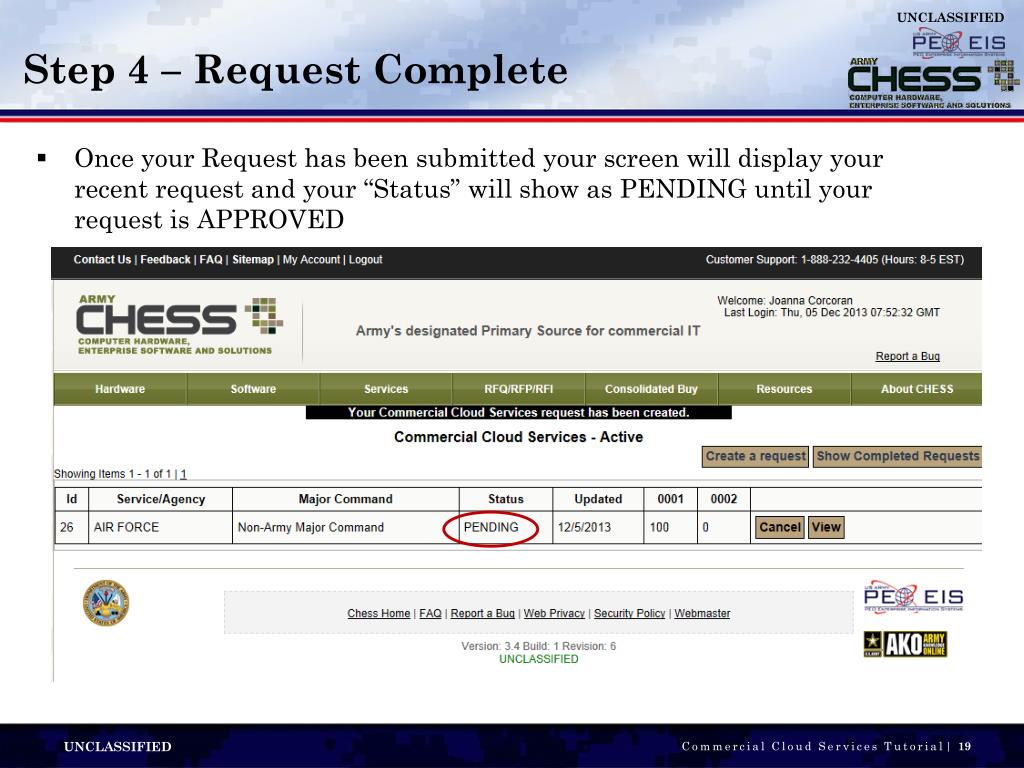Click the Chess Home footer link
The image size is (1024, 768).
pos(379,613)
